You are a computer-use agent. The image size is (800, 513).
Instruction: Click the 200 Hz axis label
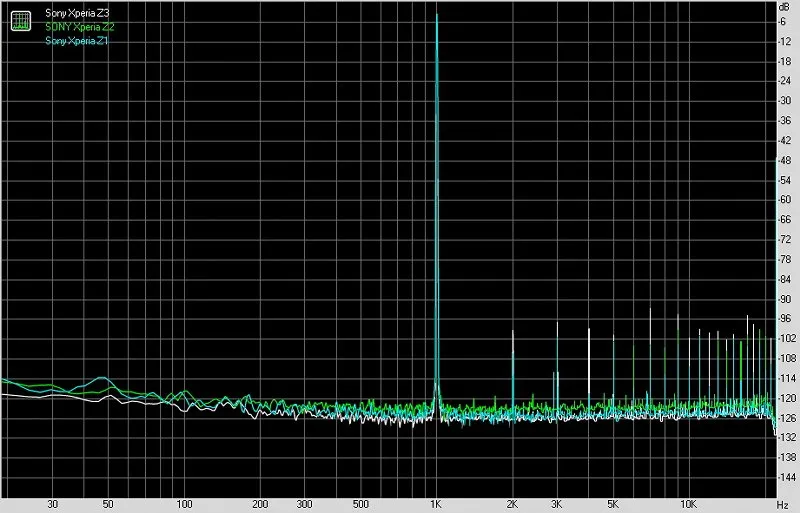coord(260,504)
